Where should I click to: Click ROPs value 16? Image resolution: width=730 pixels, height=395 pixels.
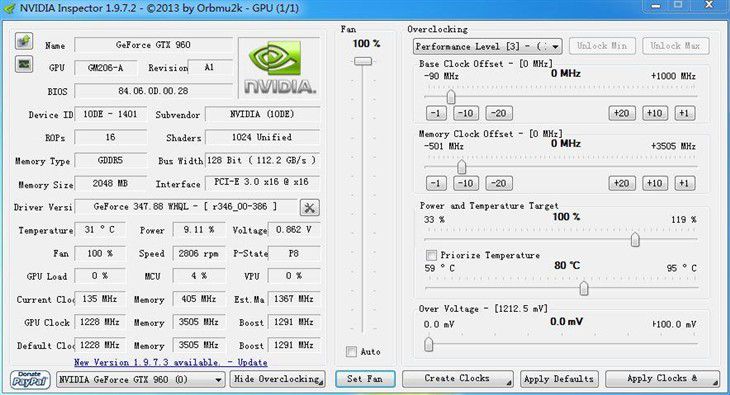[110, 137]
